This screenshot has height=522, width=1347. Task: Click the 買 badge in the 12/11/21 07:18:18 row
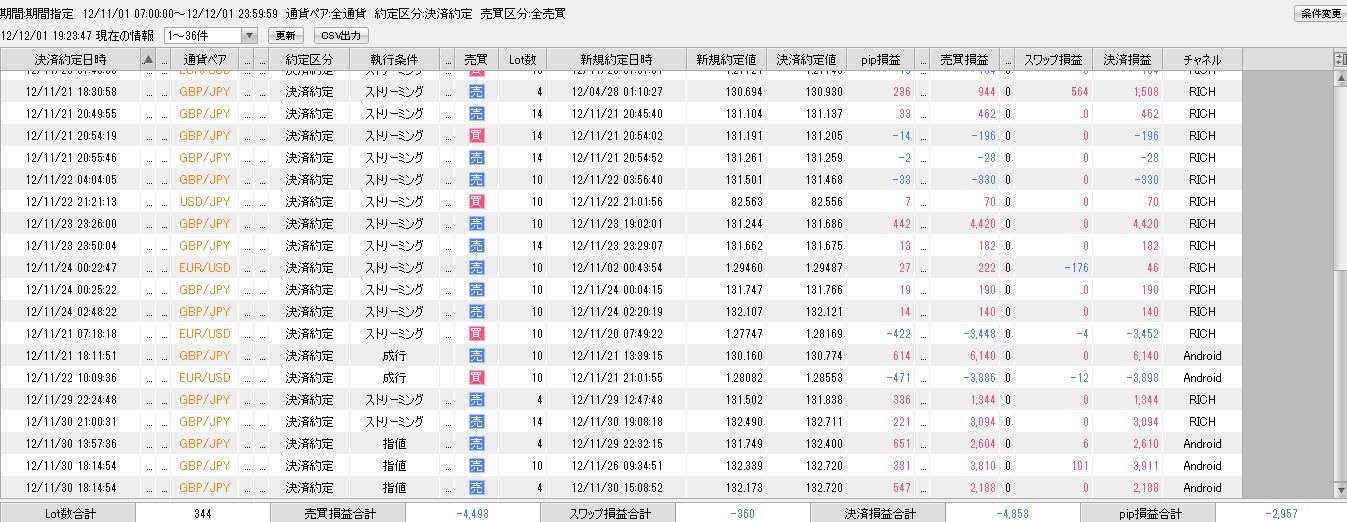click(x=476, y=333)
